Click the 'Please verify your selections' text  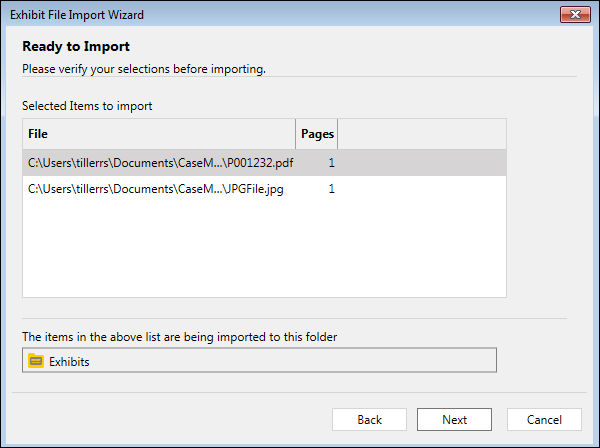pyautogui.click(x=144, y=69)
